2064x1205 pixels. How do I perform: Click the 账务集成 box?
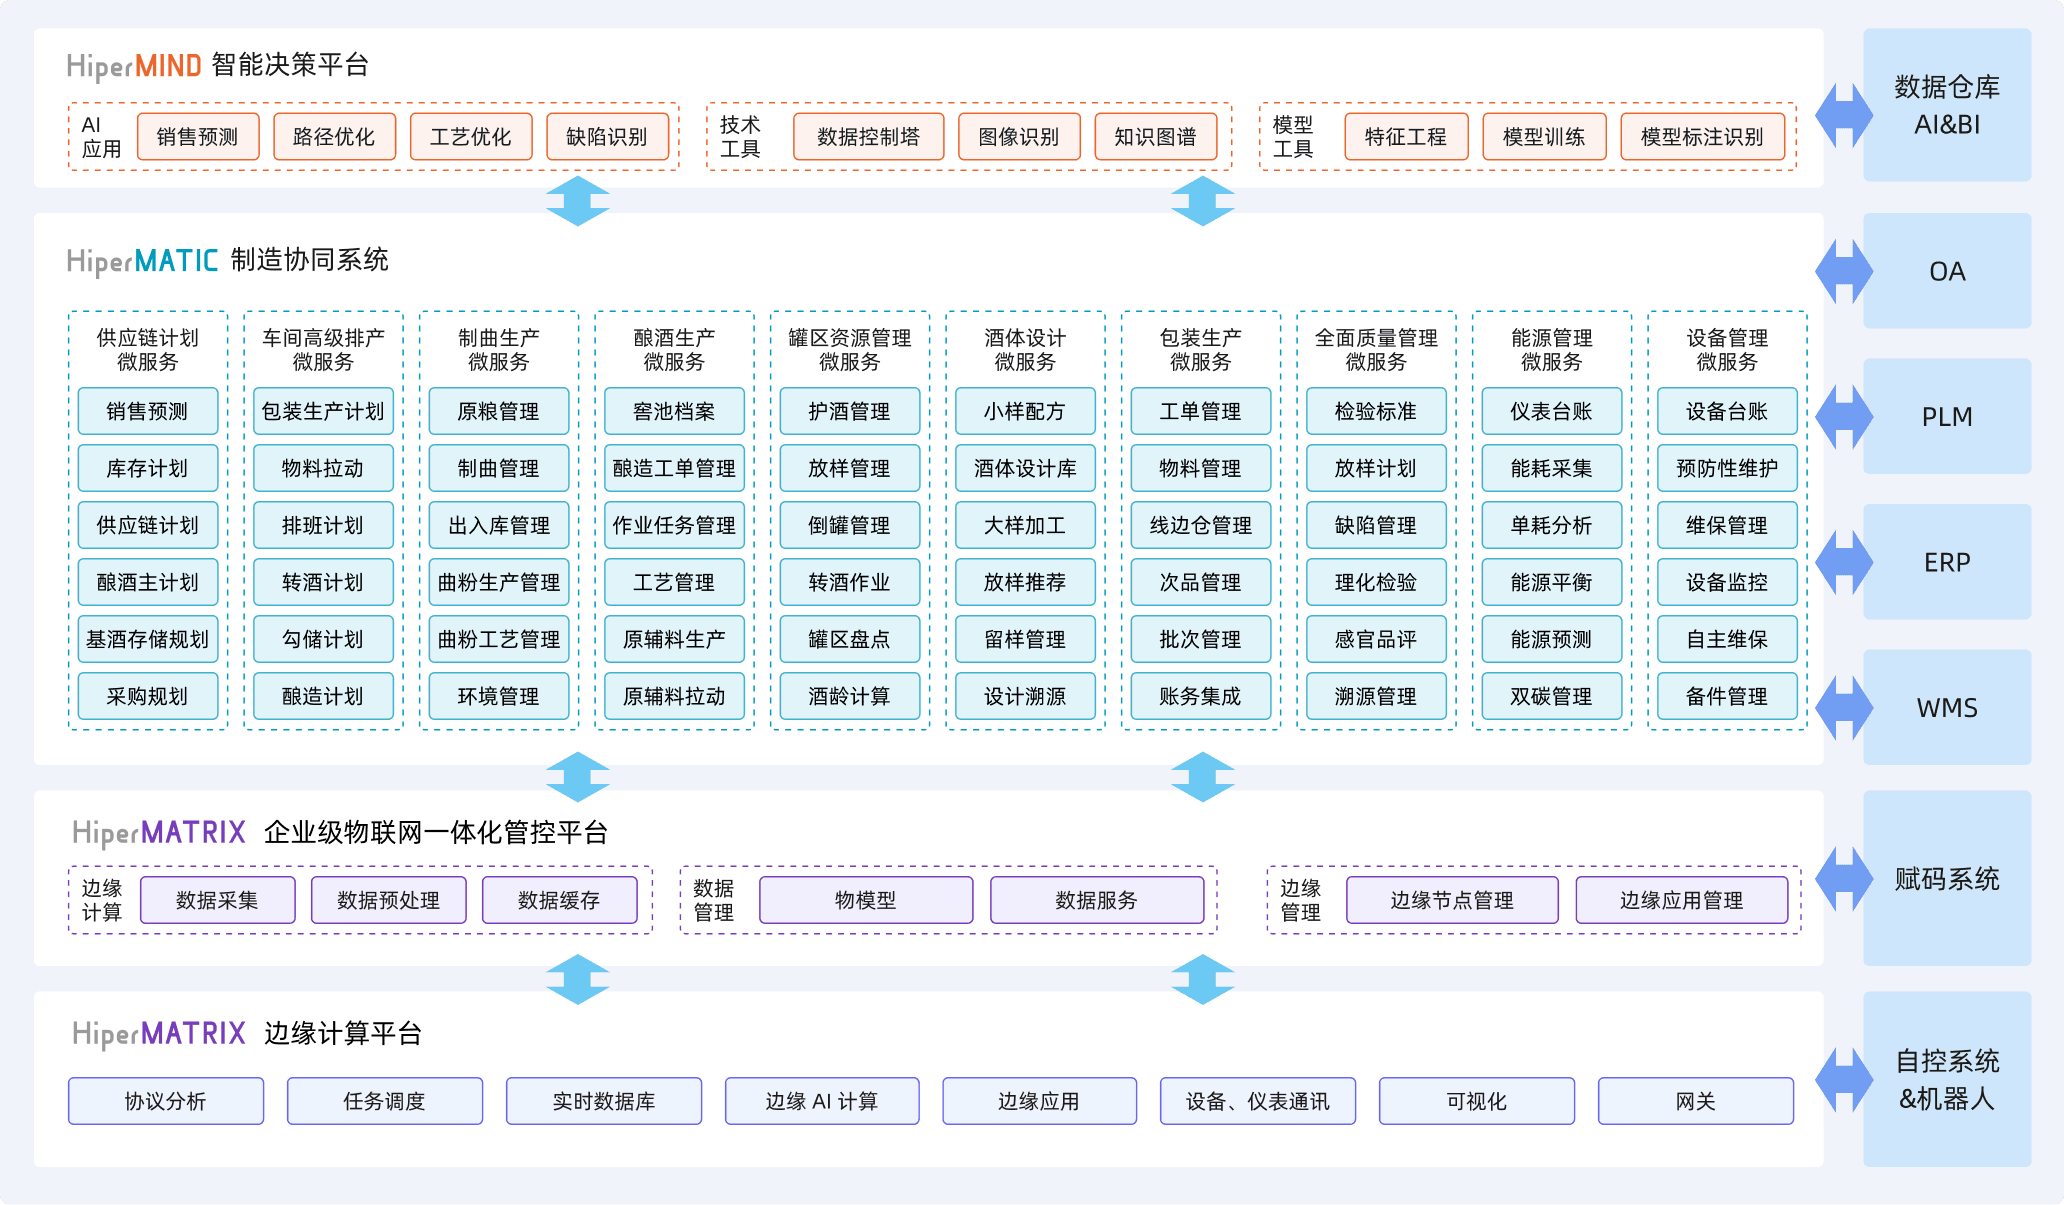(1201, 696)
